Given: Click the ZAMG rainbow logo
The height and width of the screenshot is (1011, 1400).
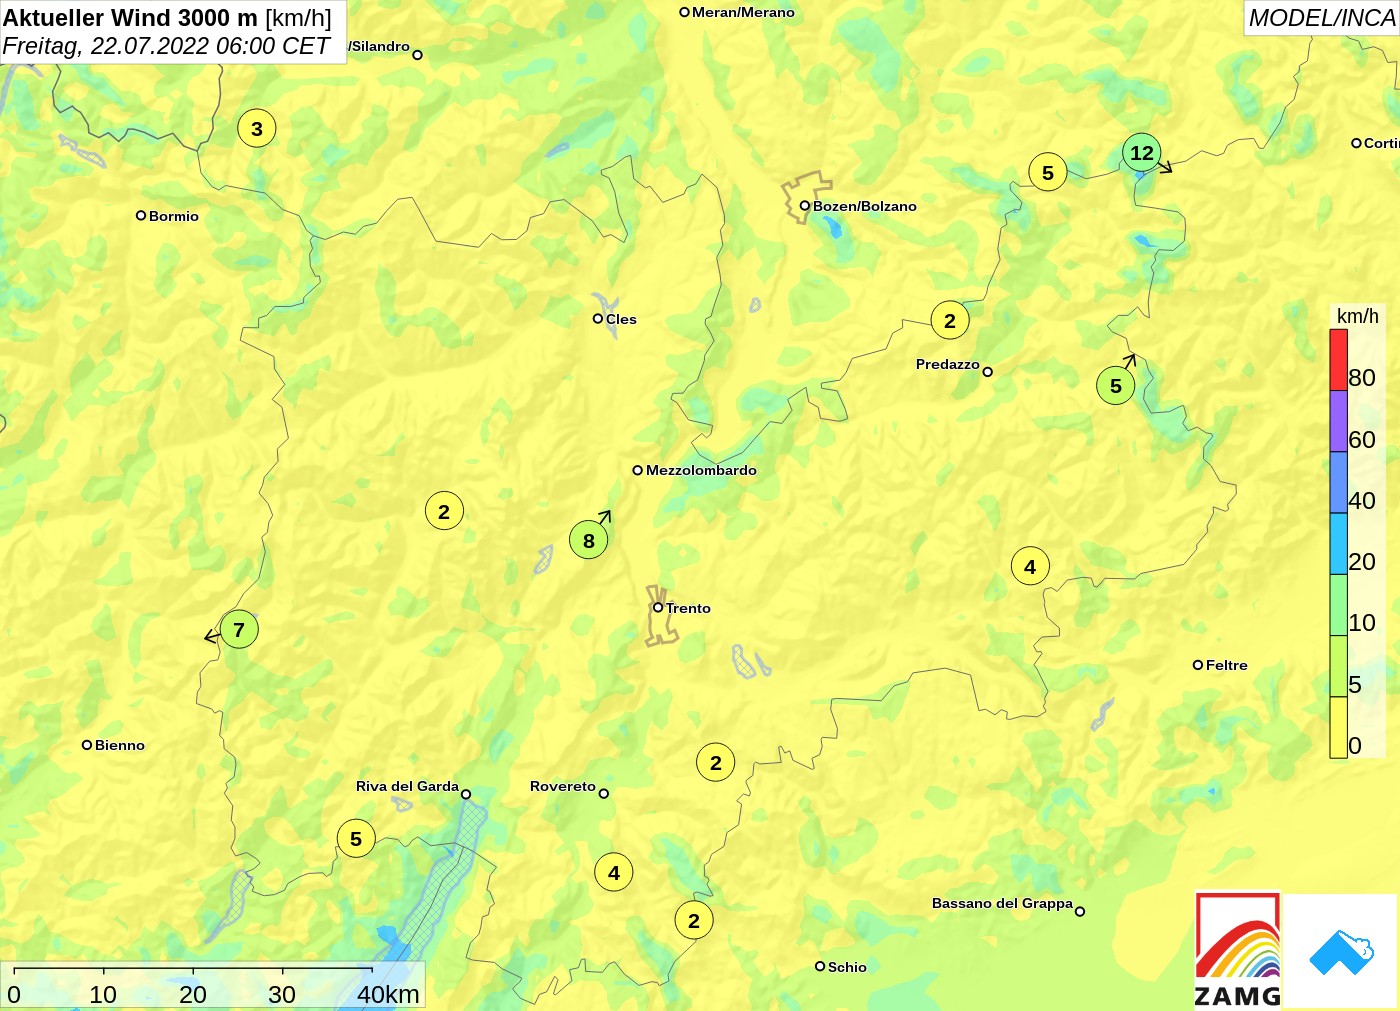Looking at the screenshot, I should pos(1238,950).
